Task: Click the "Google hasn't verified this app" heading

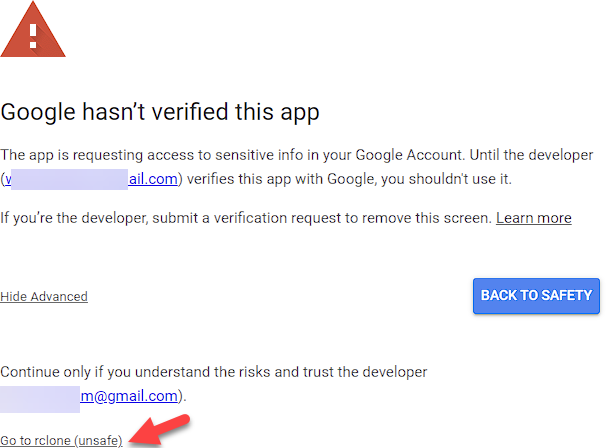Action: [x=160, y=111]
